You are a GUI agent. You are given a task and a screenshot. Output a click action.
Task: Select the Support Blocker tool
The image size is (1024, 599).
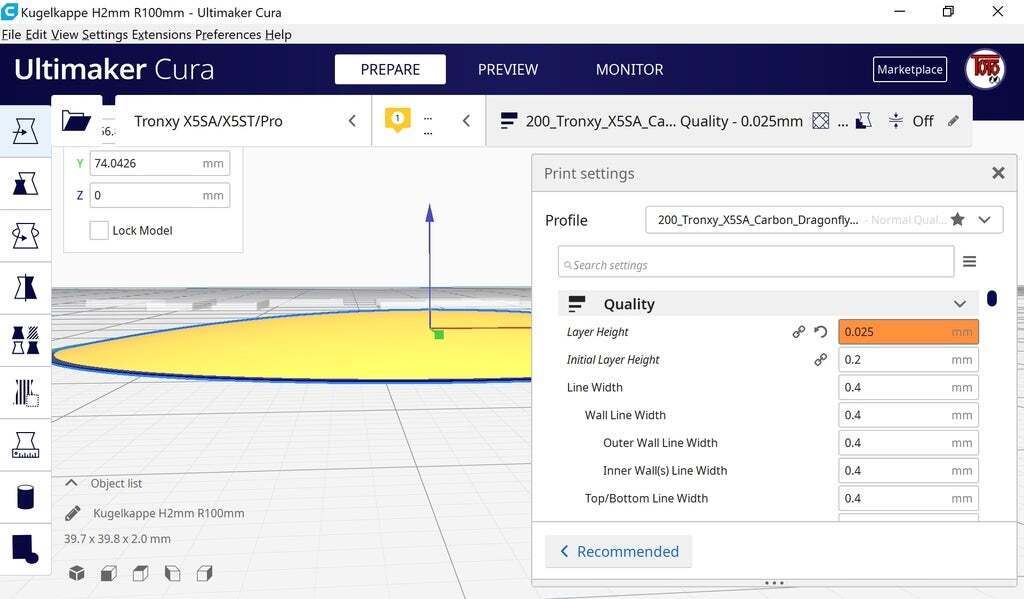(x=25, y=393)
